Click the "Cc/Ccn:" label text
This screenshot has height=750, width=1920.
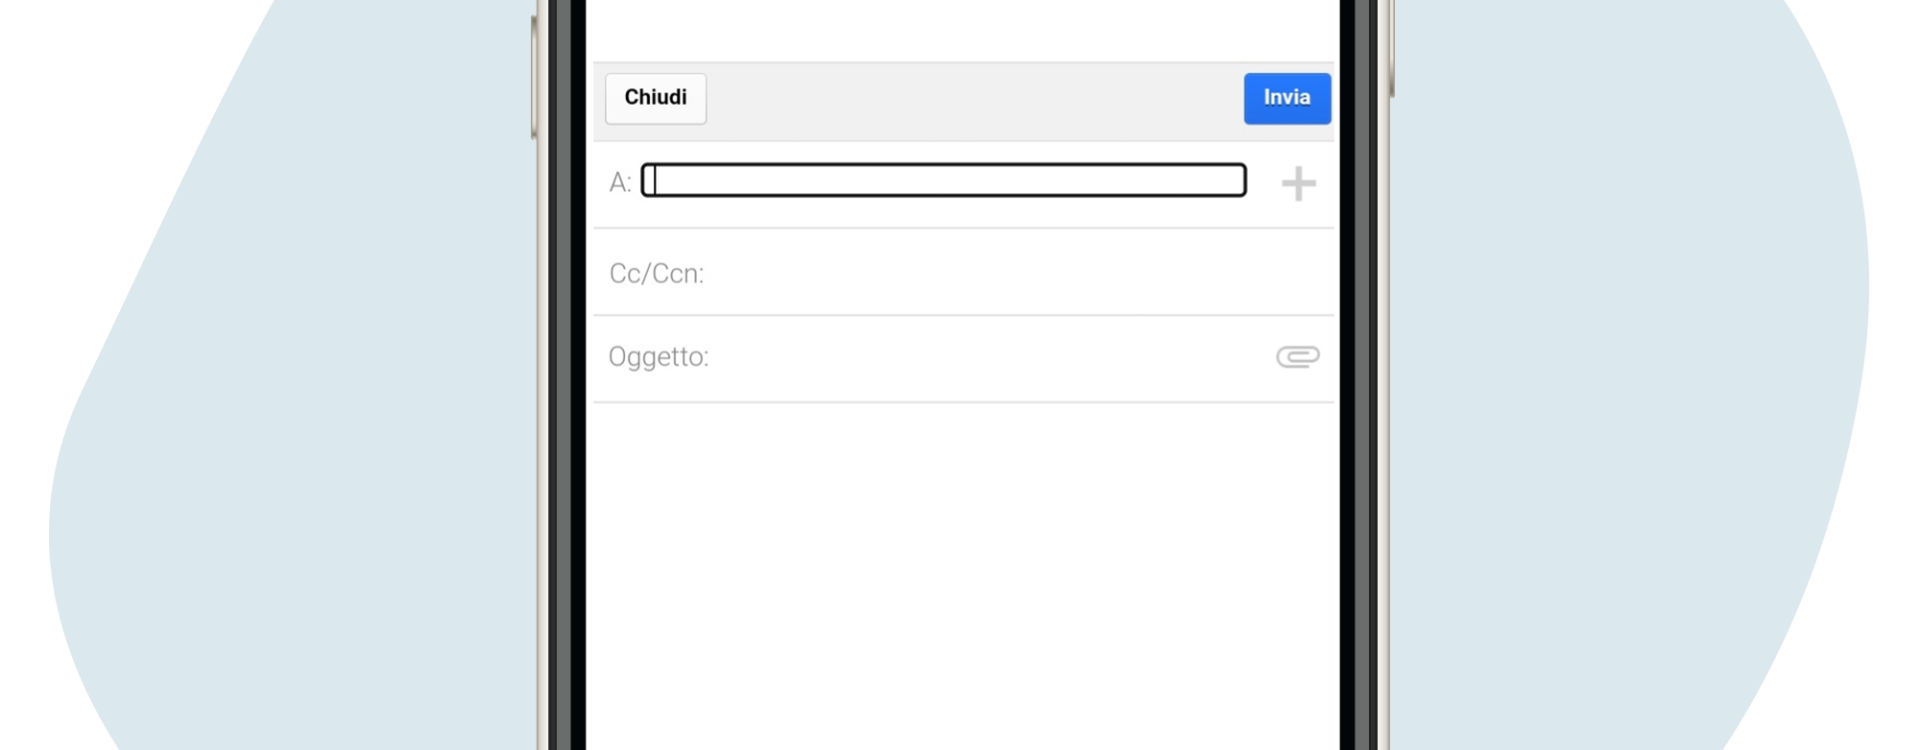[x=657, y=273]
